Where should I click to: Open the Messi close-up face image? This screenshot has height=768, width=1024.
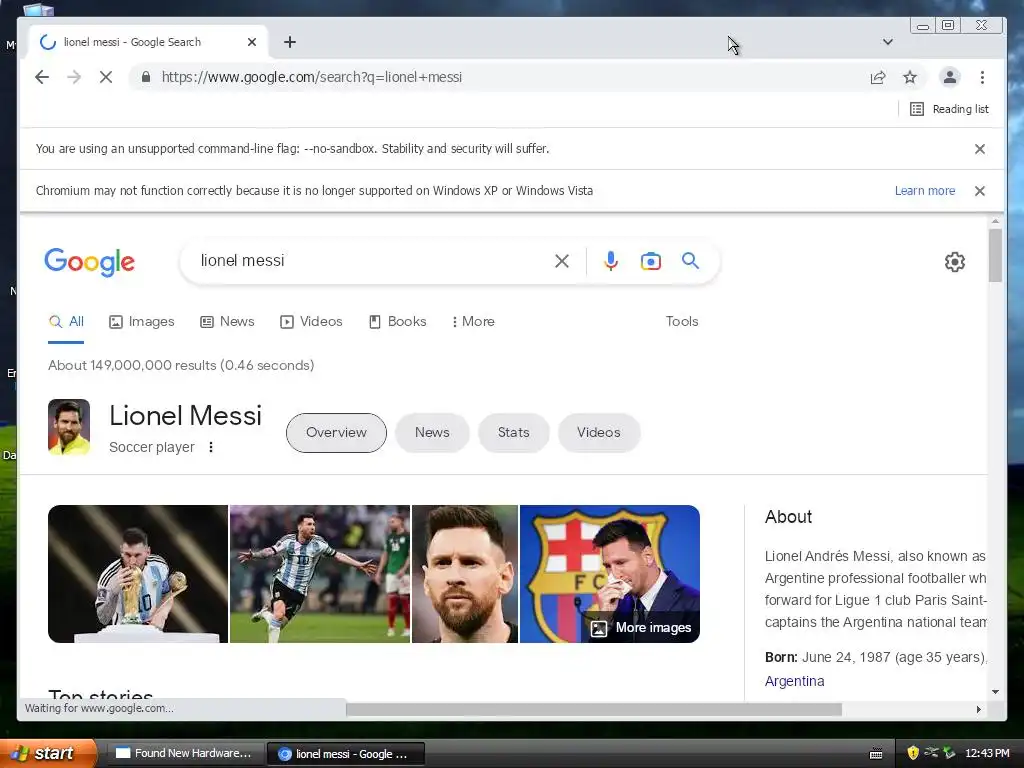[x=465, y=573]
